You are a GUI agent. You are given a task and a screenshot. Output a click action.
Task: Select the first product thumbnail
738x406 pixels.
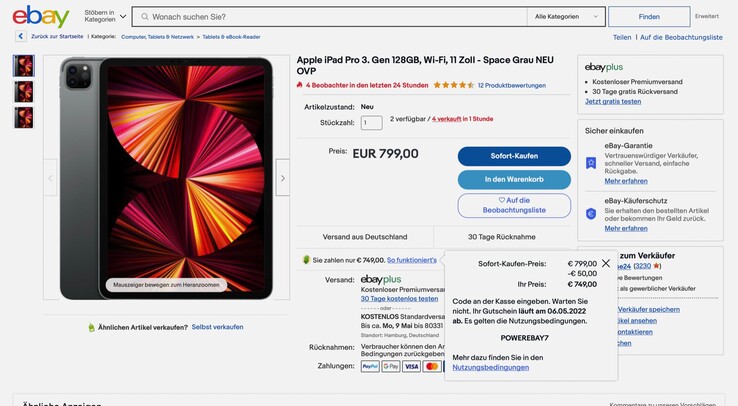pyautogui.click(x=24, y=66)
